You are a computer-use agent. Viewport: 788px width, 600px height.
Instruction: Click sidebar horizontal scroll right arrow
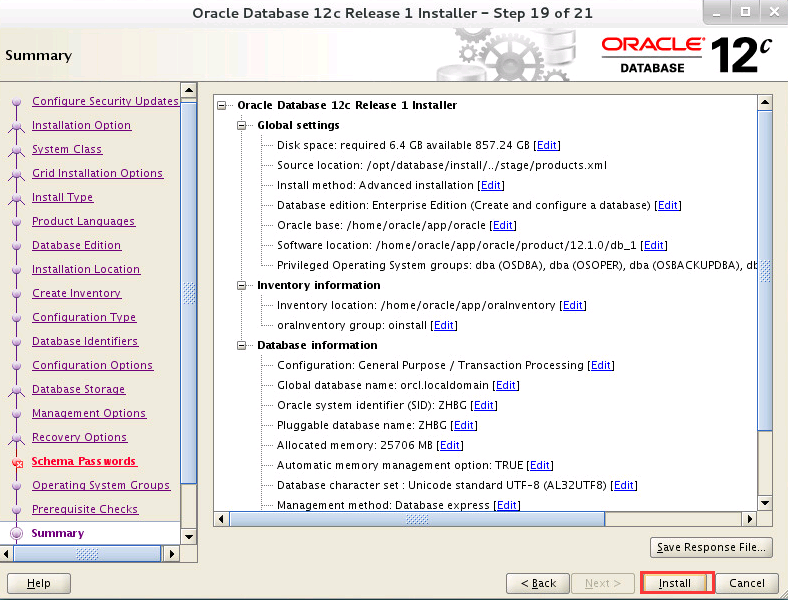171,554
